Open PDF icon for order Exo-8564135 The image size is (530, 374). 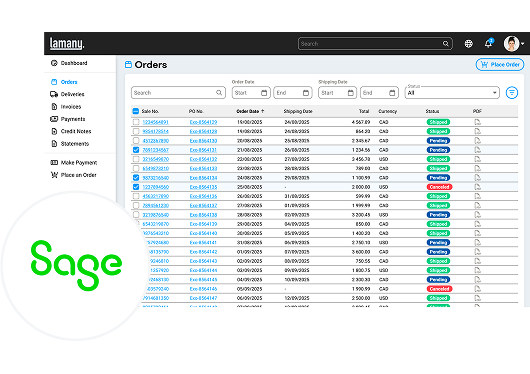[477, 187]
